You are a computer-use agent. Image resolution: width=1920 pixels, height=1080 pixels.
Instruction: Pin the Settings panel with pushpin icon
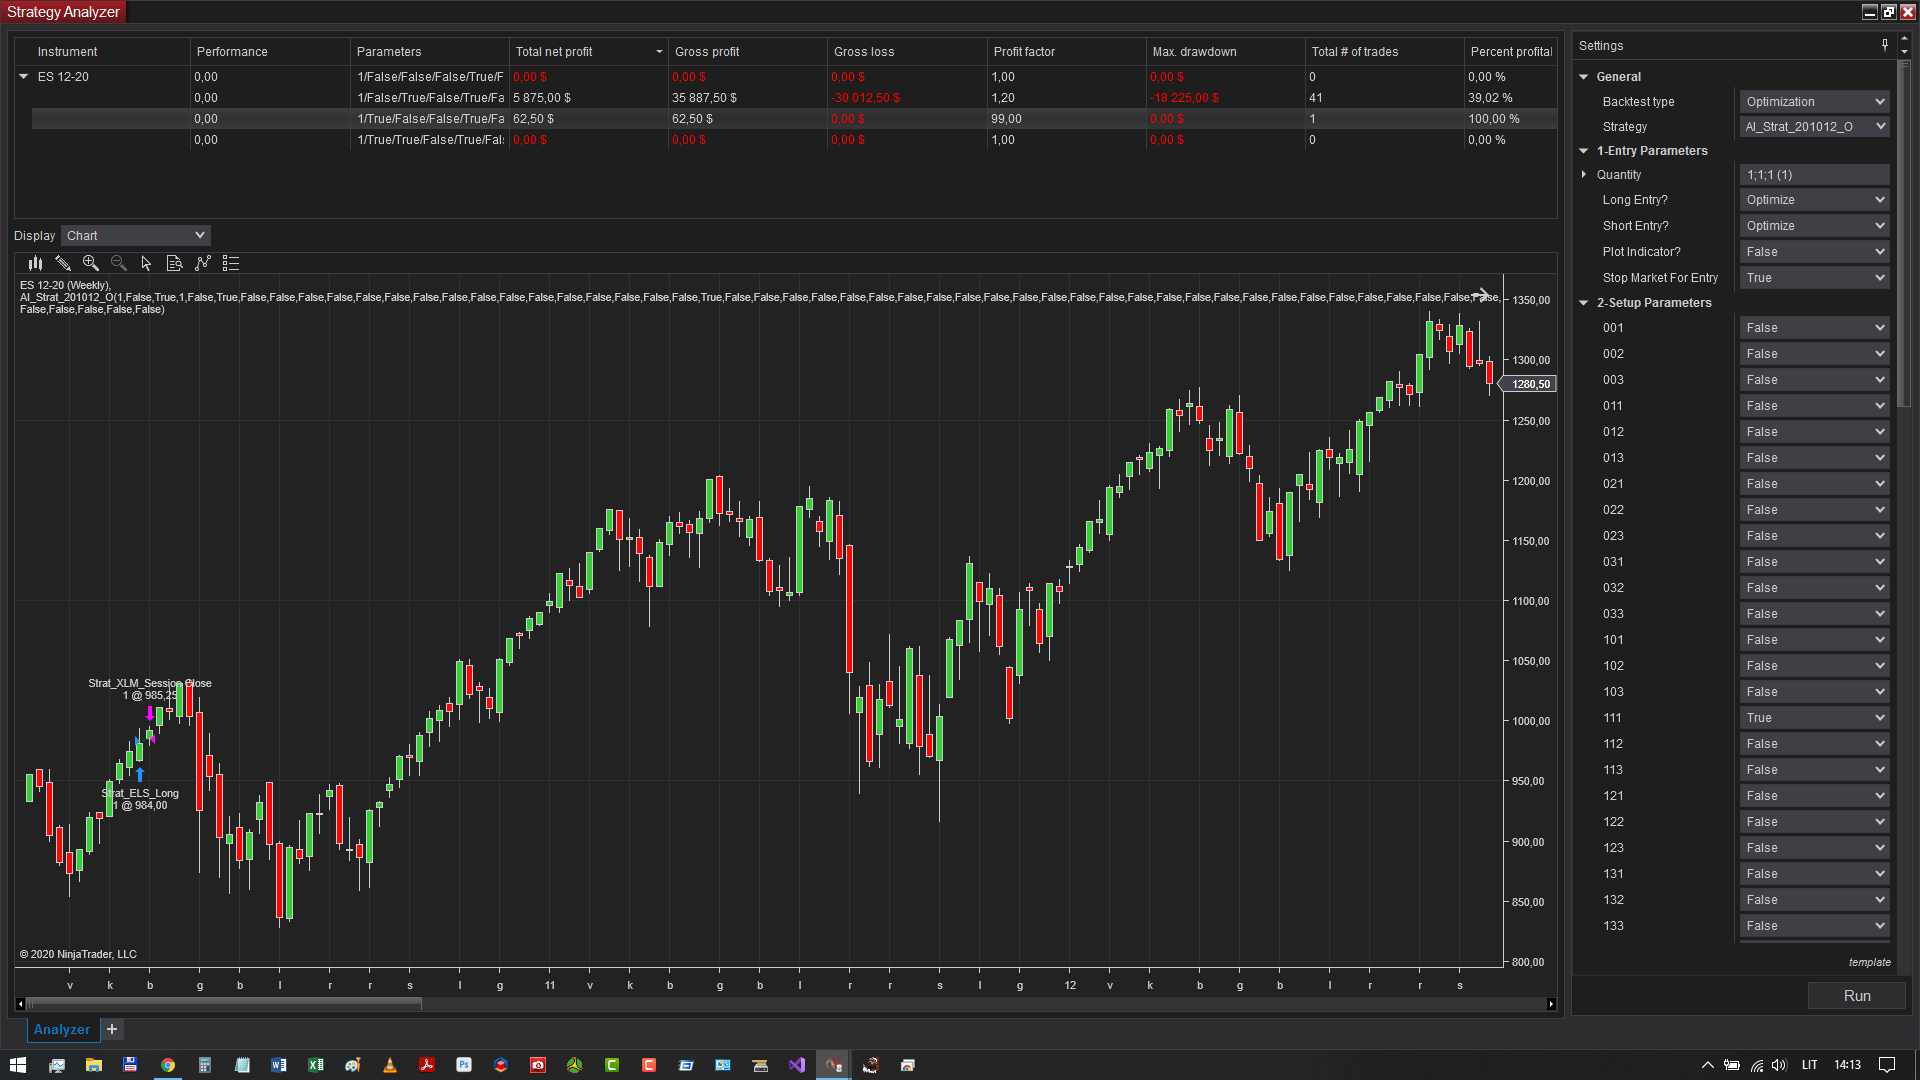click(x=1885, y=46)
